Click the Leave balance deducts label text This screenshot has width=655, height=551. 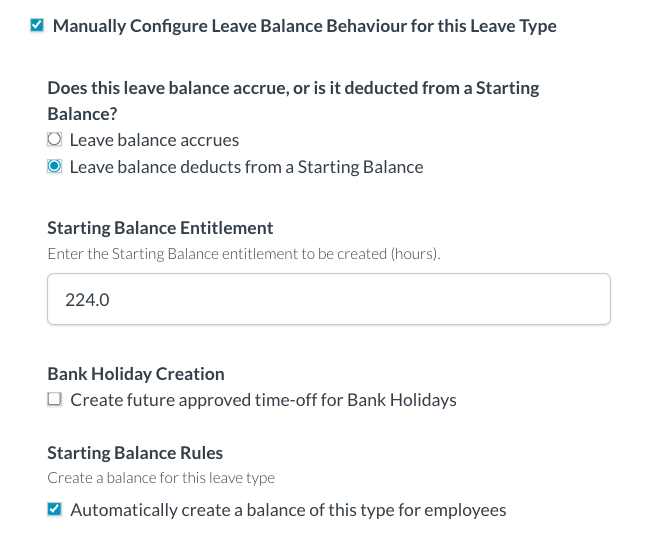246,167
